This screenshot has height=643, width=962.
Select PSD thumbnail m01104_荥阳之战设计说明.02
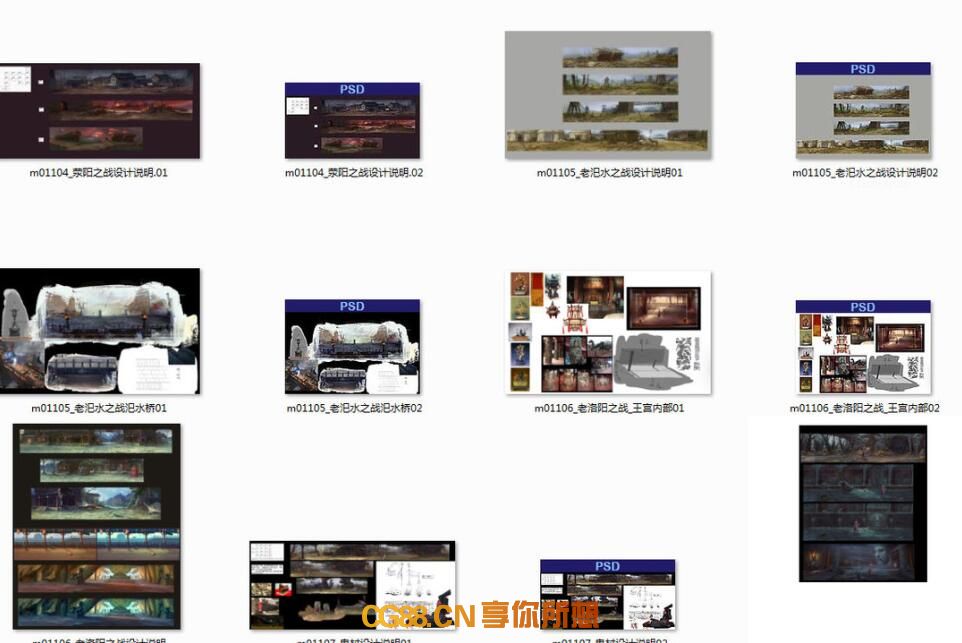(352, 121)
